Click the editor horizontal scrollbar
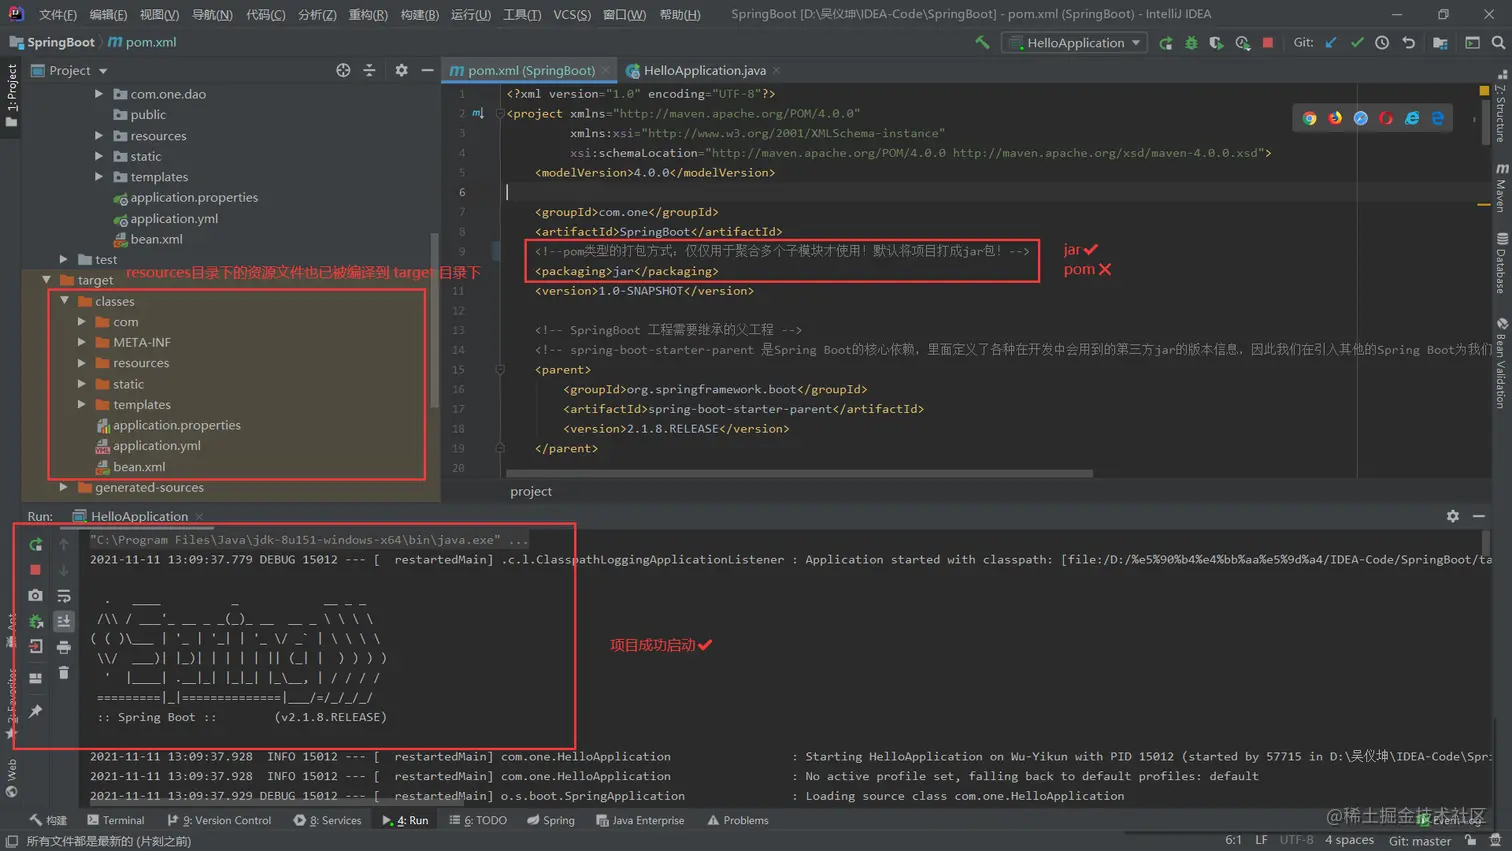The image size is (1512, 851). click(x=799, y=474)
